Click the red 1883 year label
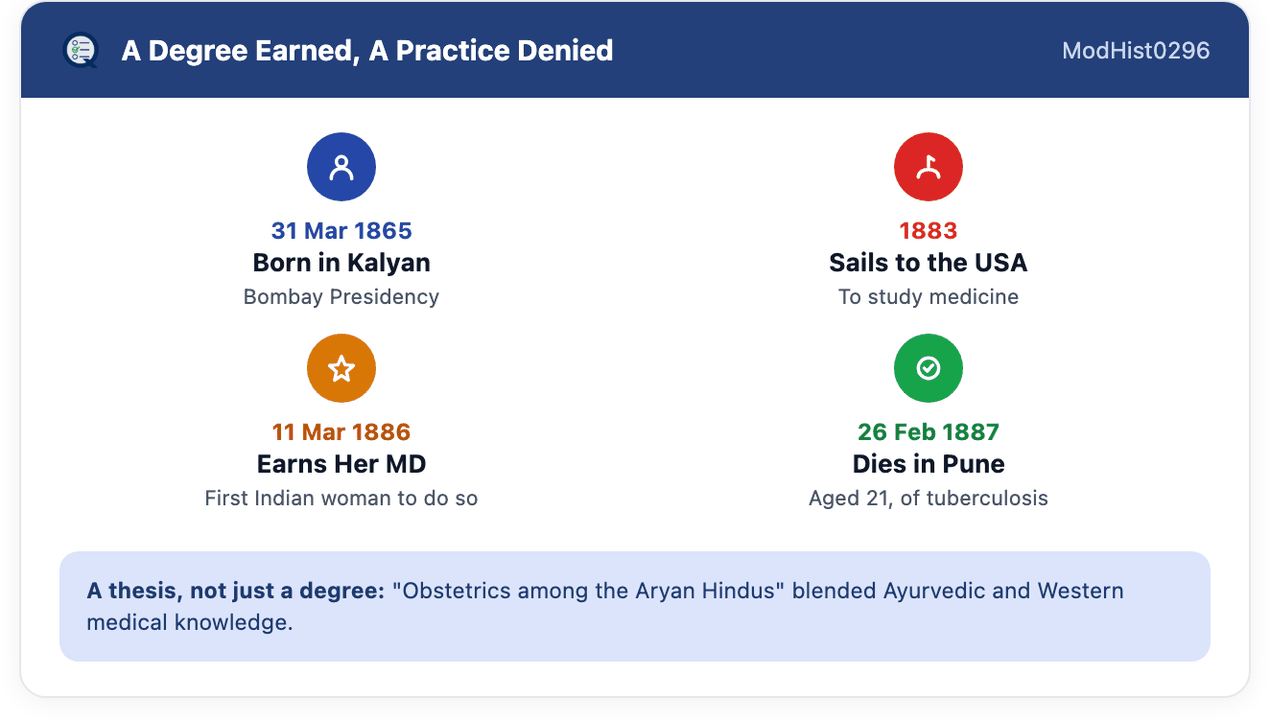Viewport: 1270px width, 721px height. point(928,231)
